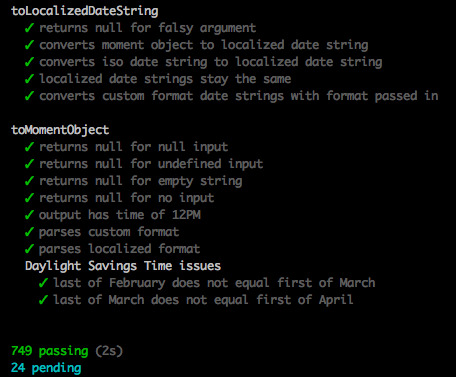Click checkmark beside 'localized date strings stay the same'
This screenshot has height=377, width=456.
coord(29,79)
